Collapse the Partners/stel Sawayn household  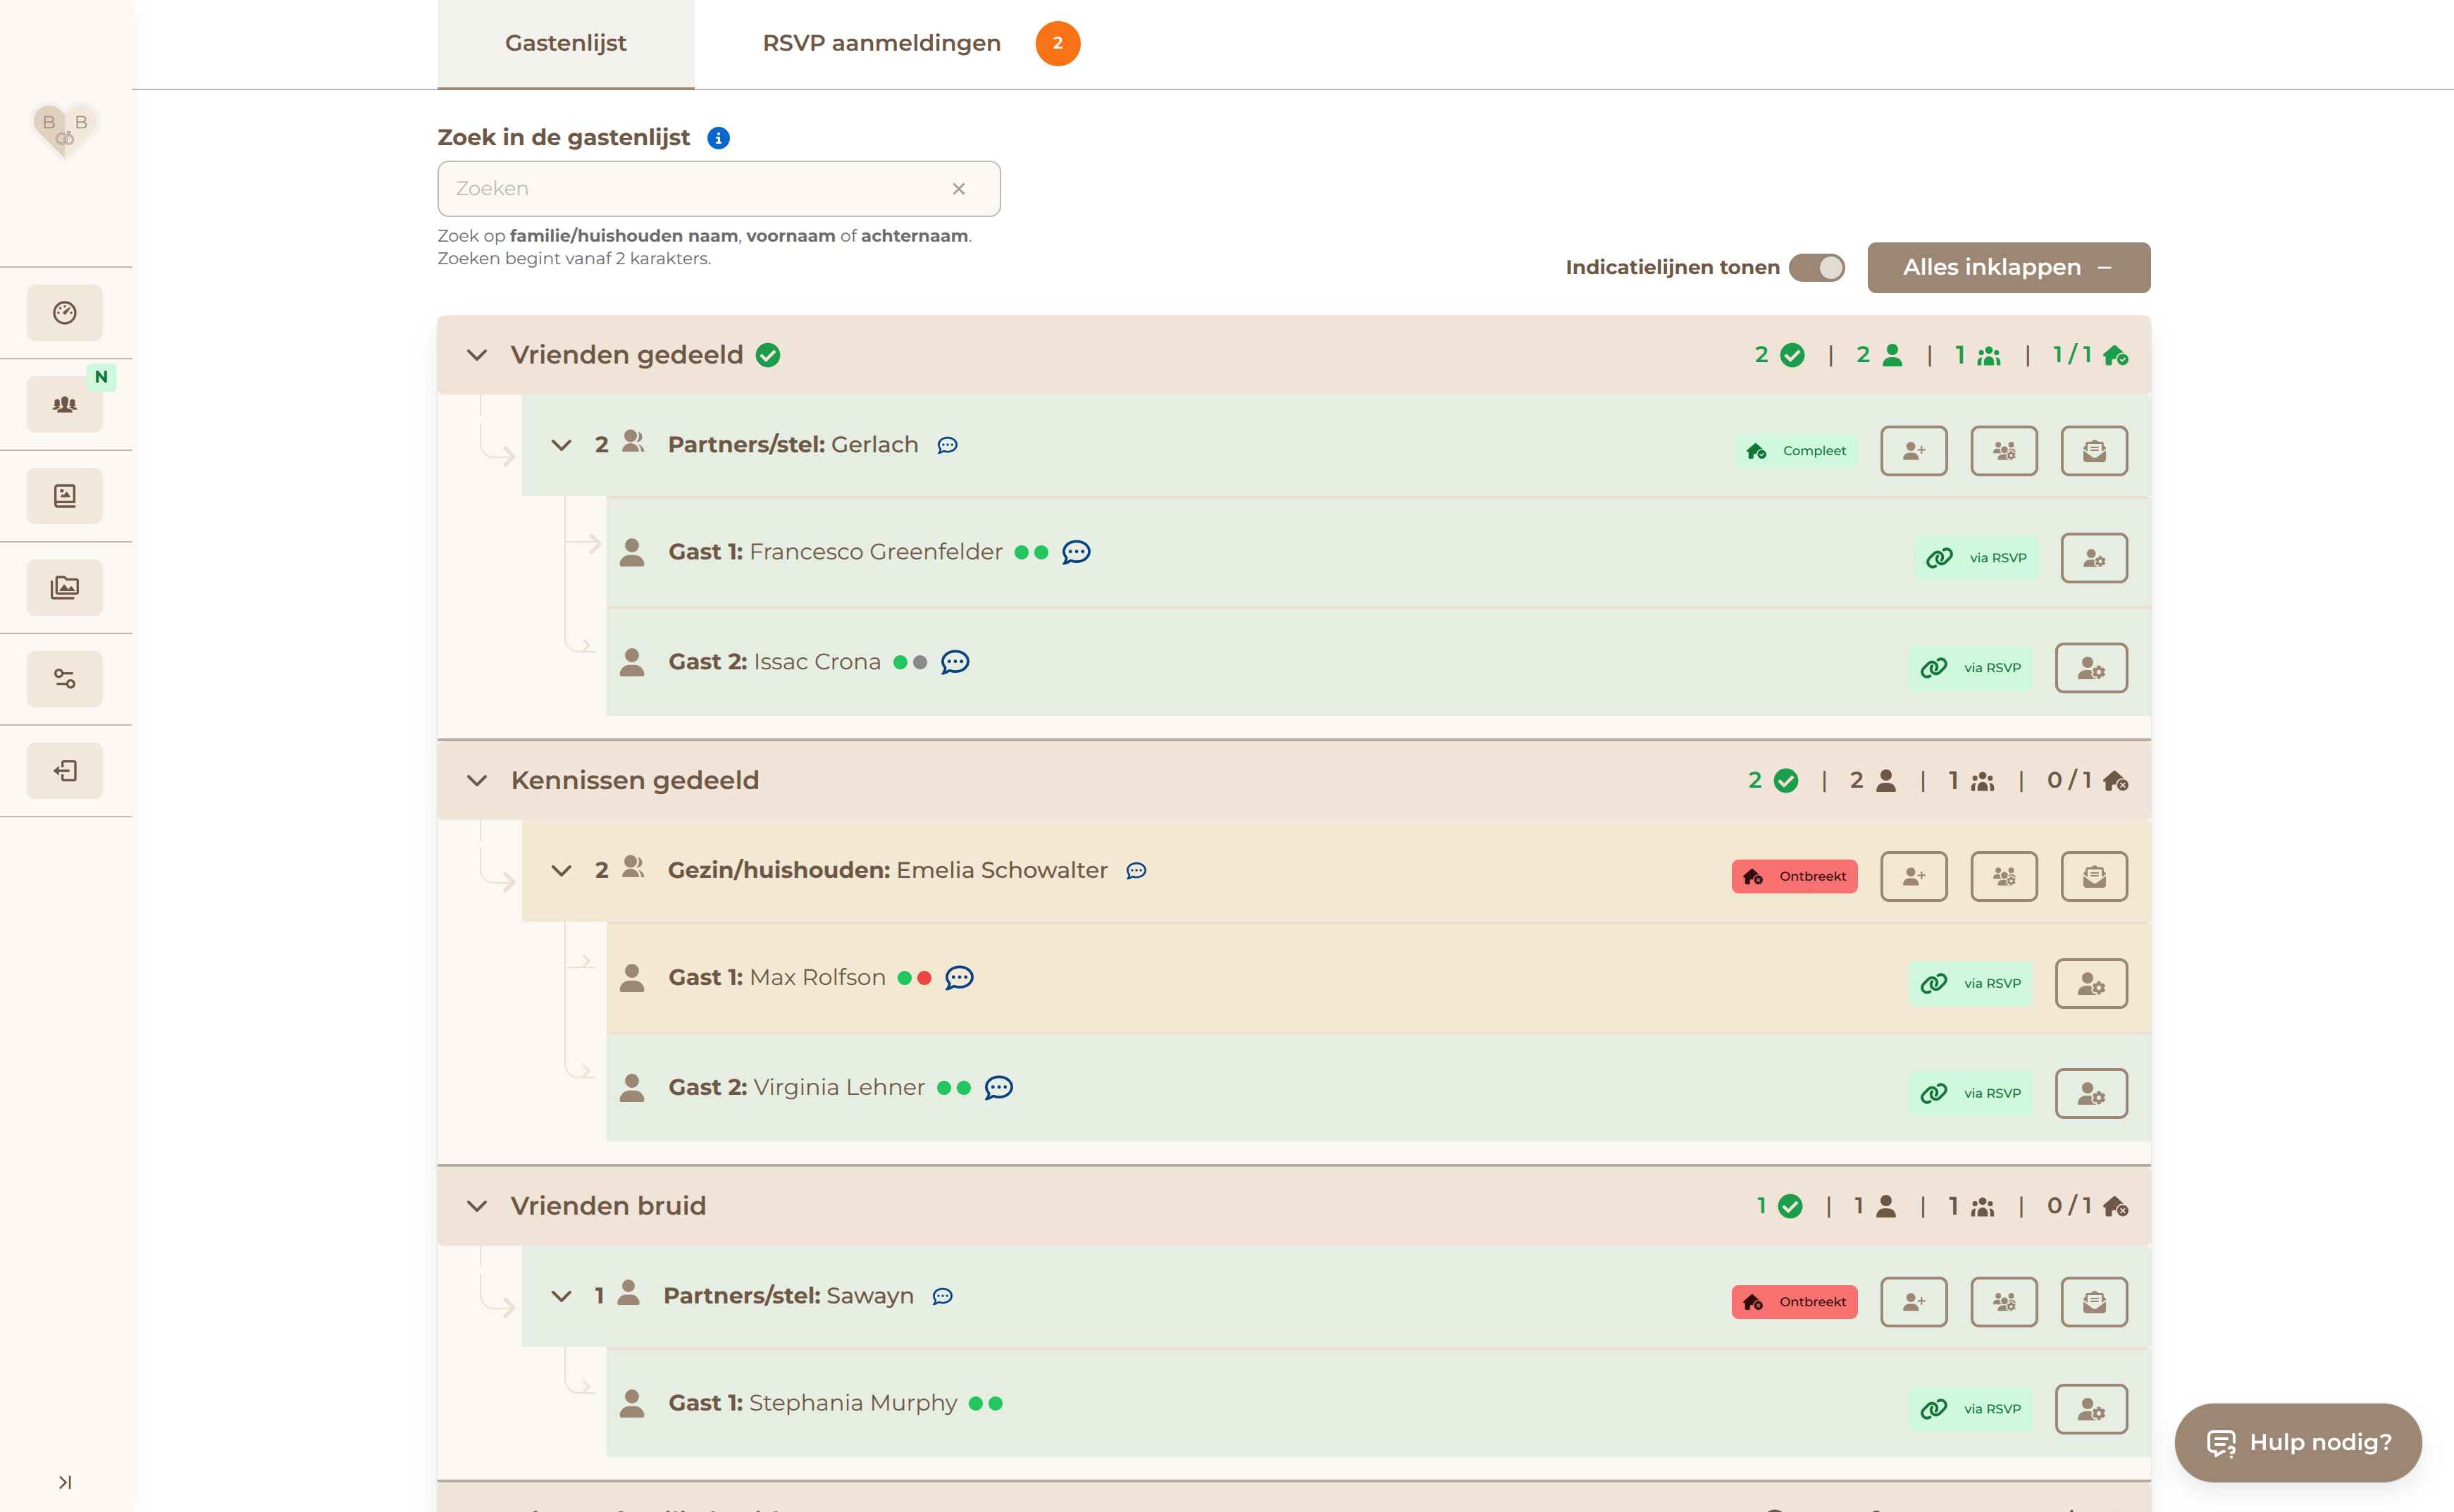(x=562, y=1296)
